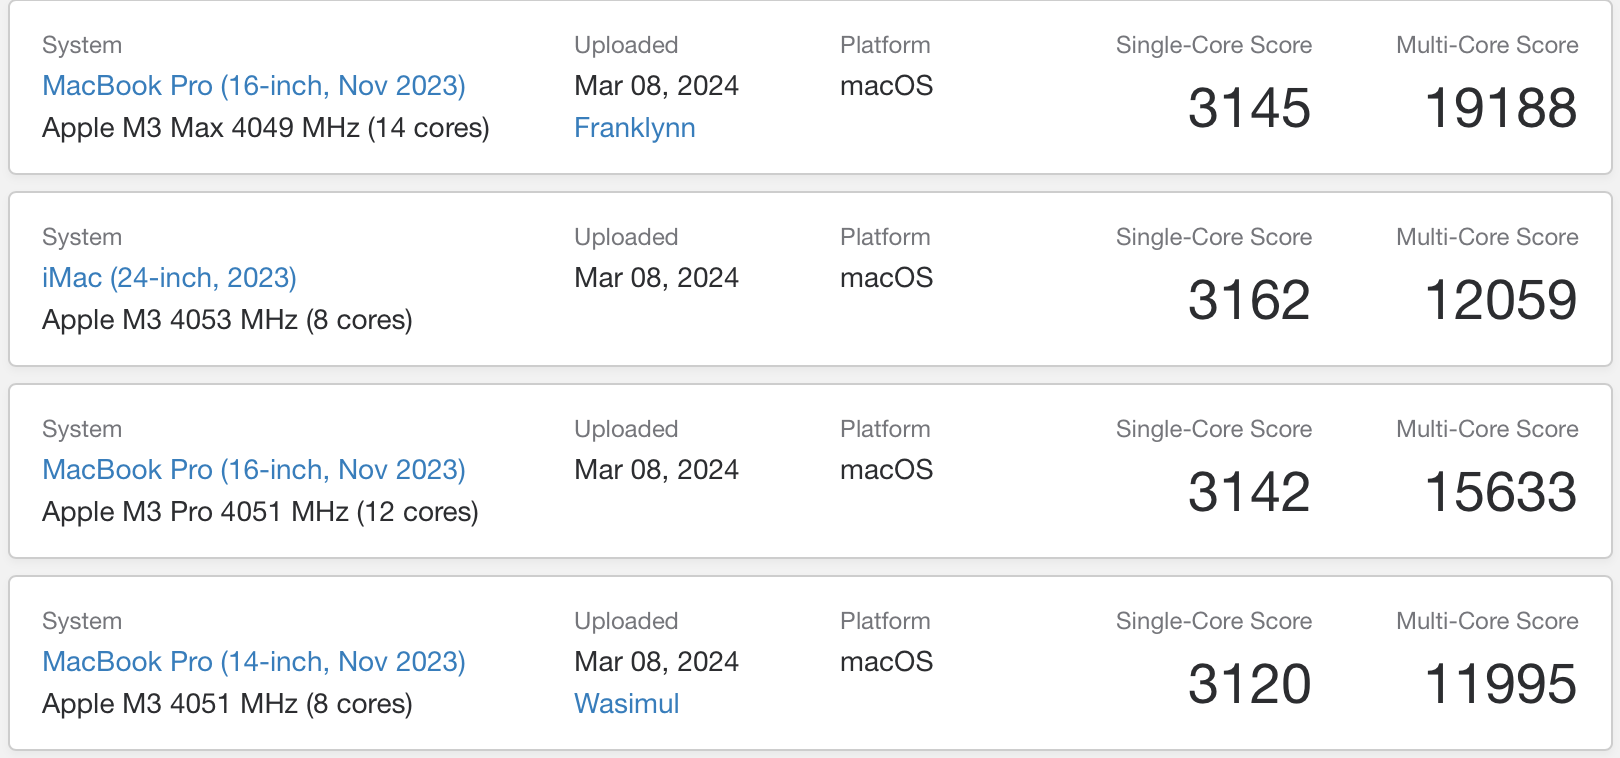The width and height of the screenshot is (1620, 758).
Task: Select the single-core score 3145
Action: (1249, 108)
